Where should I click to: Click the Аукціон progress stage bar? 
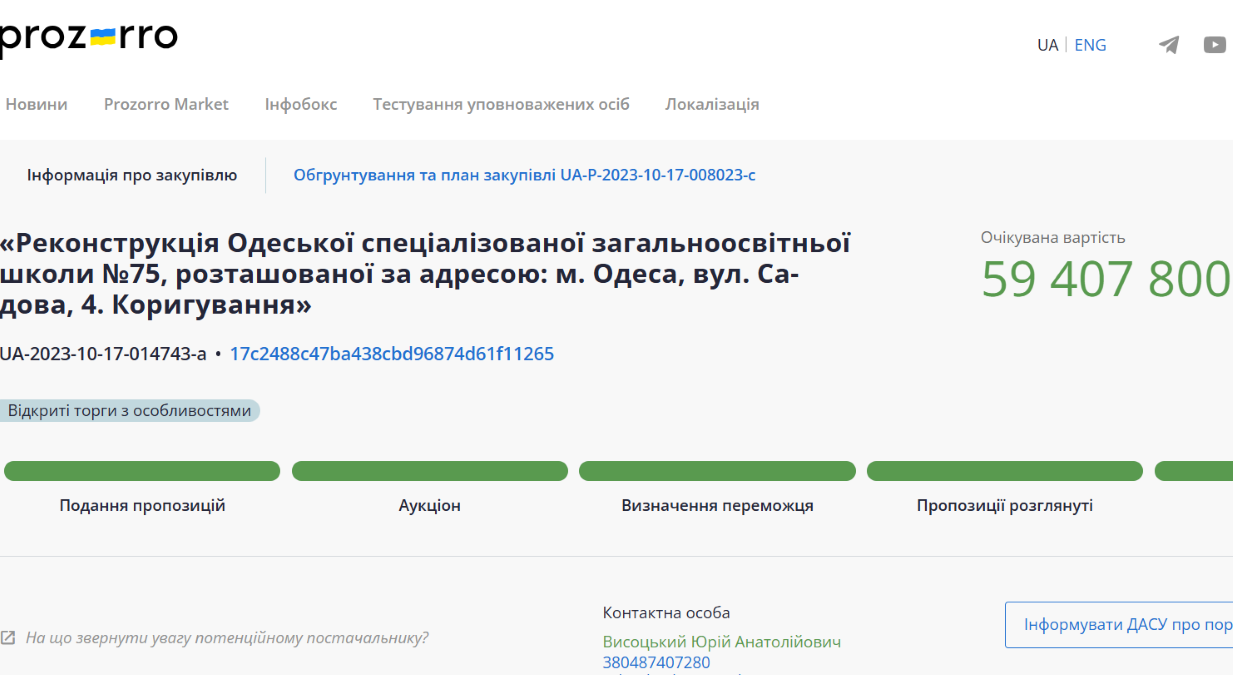coord(430,471)
